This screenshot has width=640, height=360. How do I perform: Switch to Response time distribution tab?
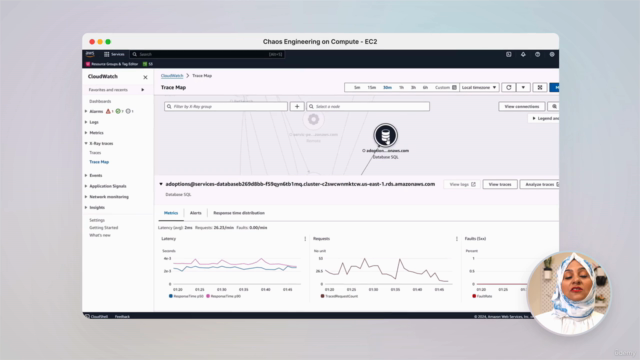pos(239,213)
